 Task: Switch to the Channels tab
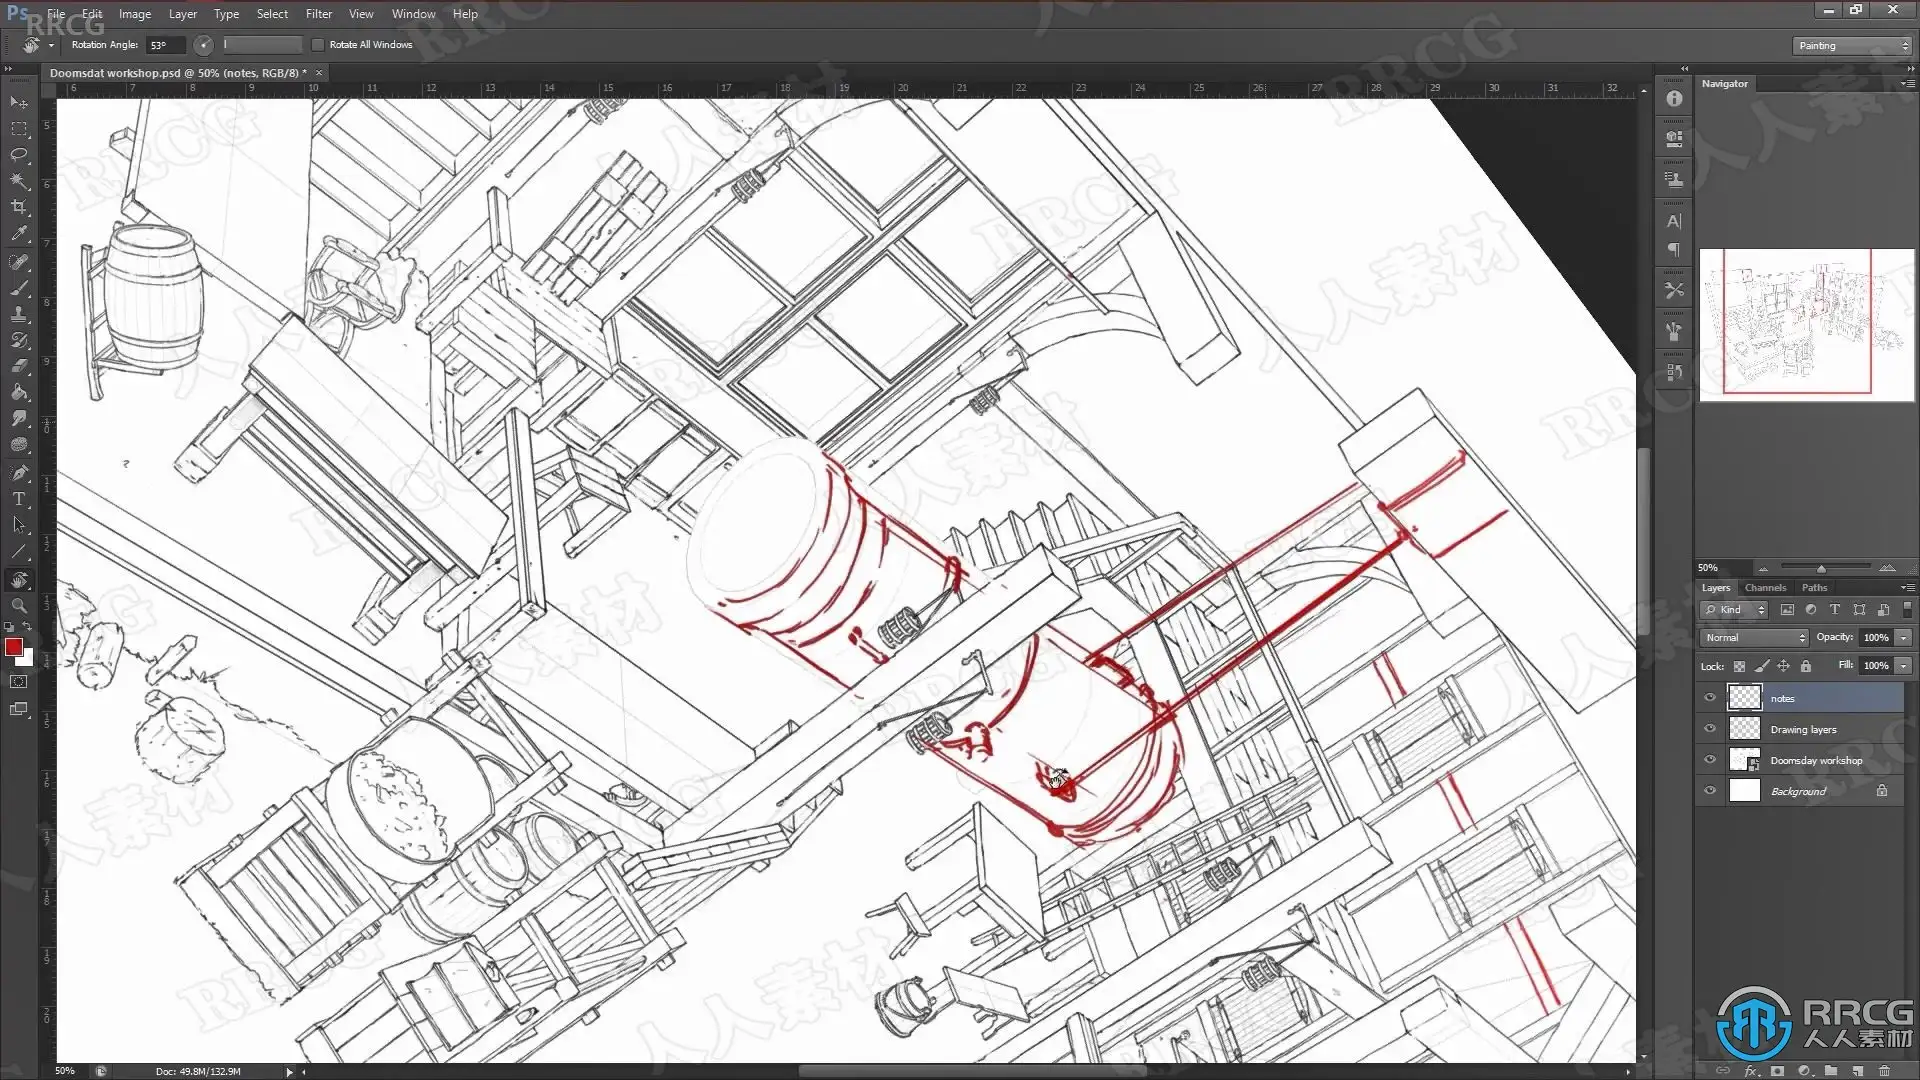point(1765,588)
